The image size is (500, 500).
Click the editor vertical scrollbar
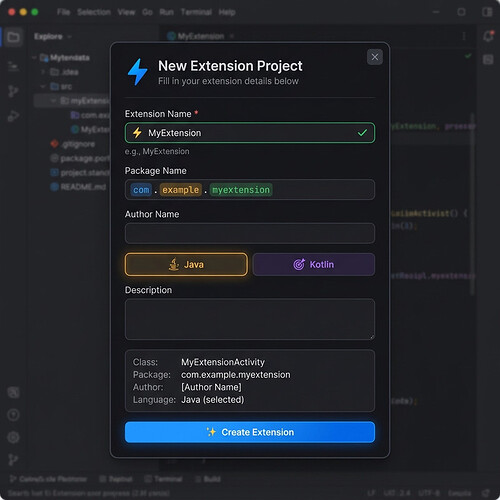pos(472,203)
